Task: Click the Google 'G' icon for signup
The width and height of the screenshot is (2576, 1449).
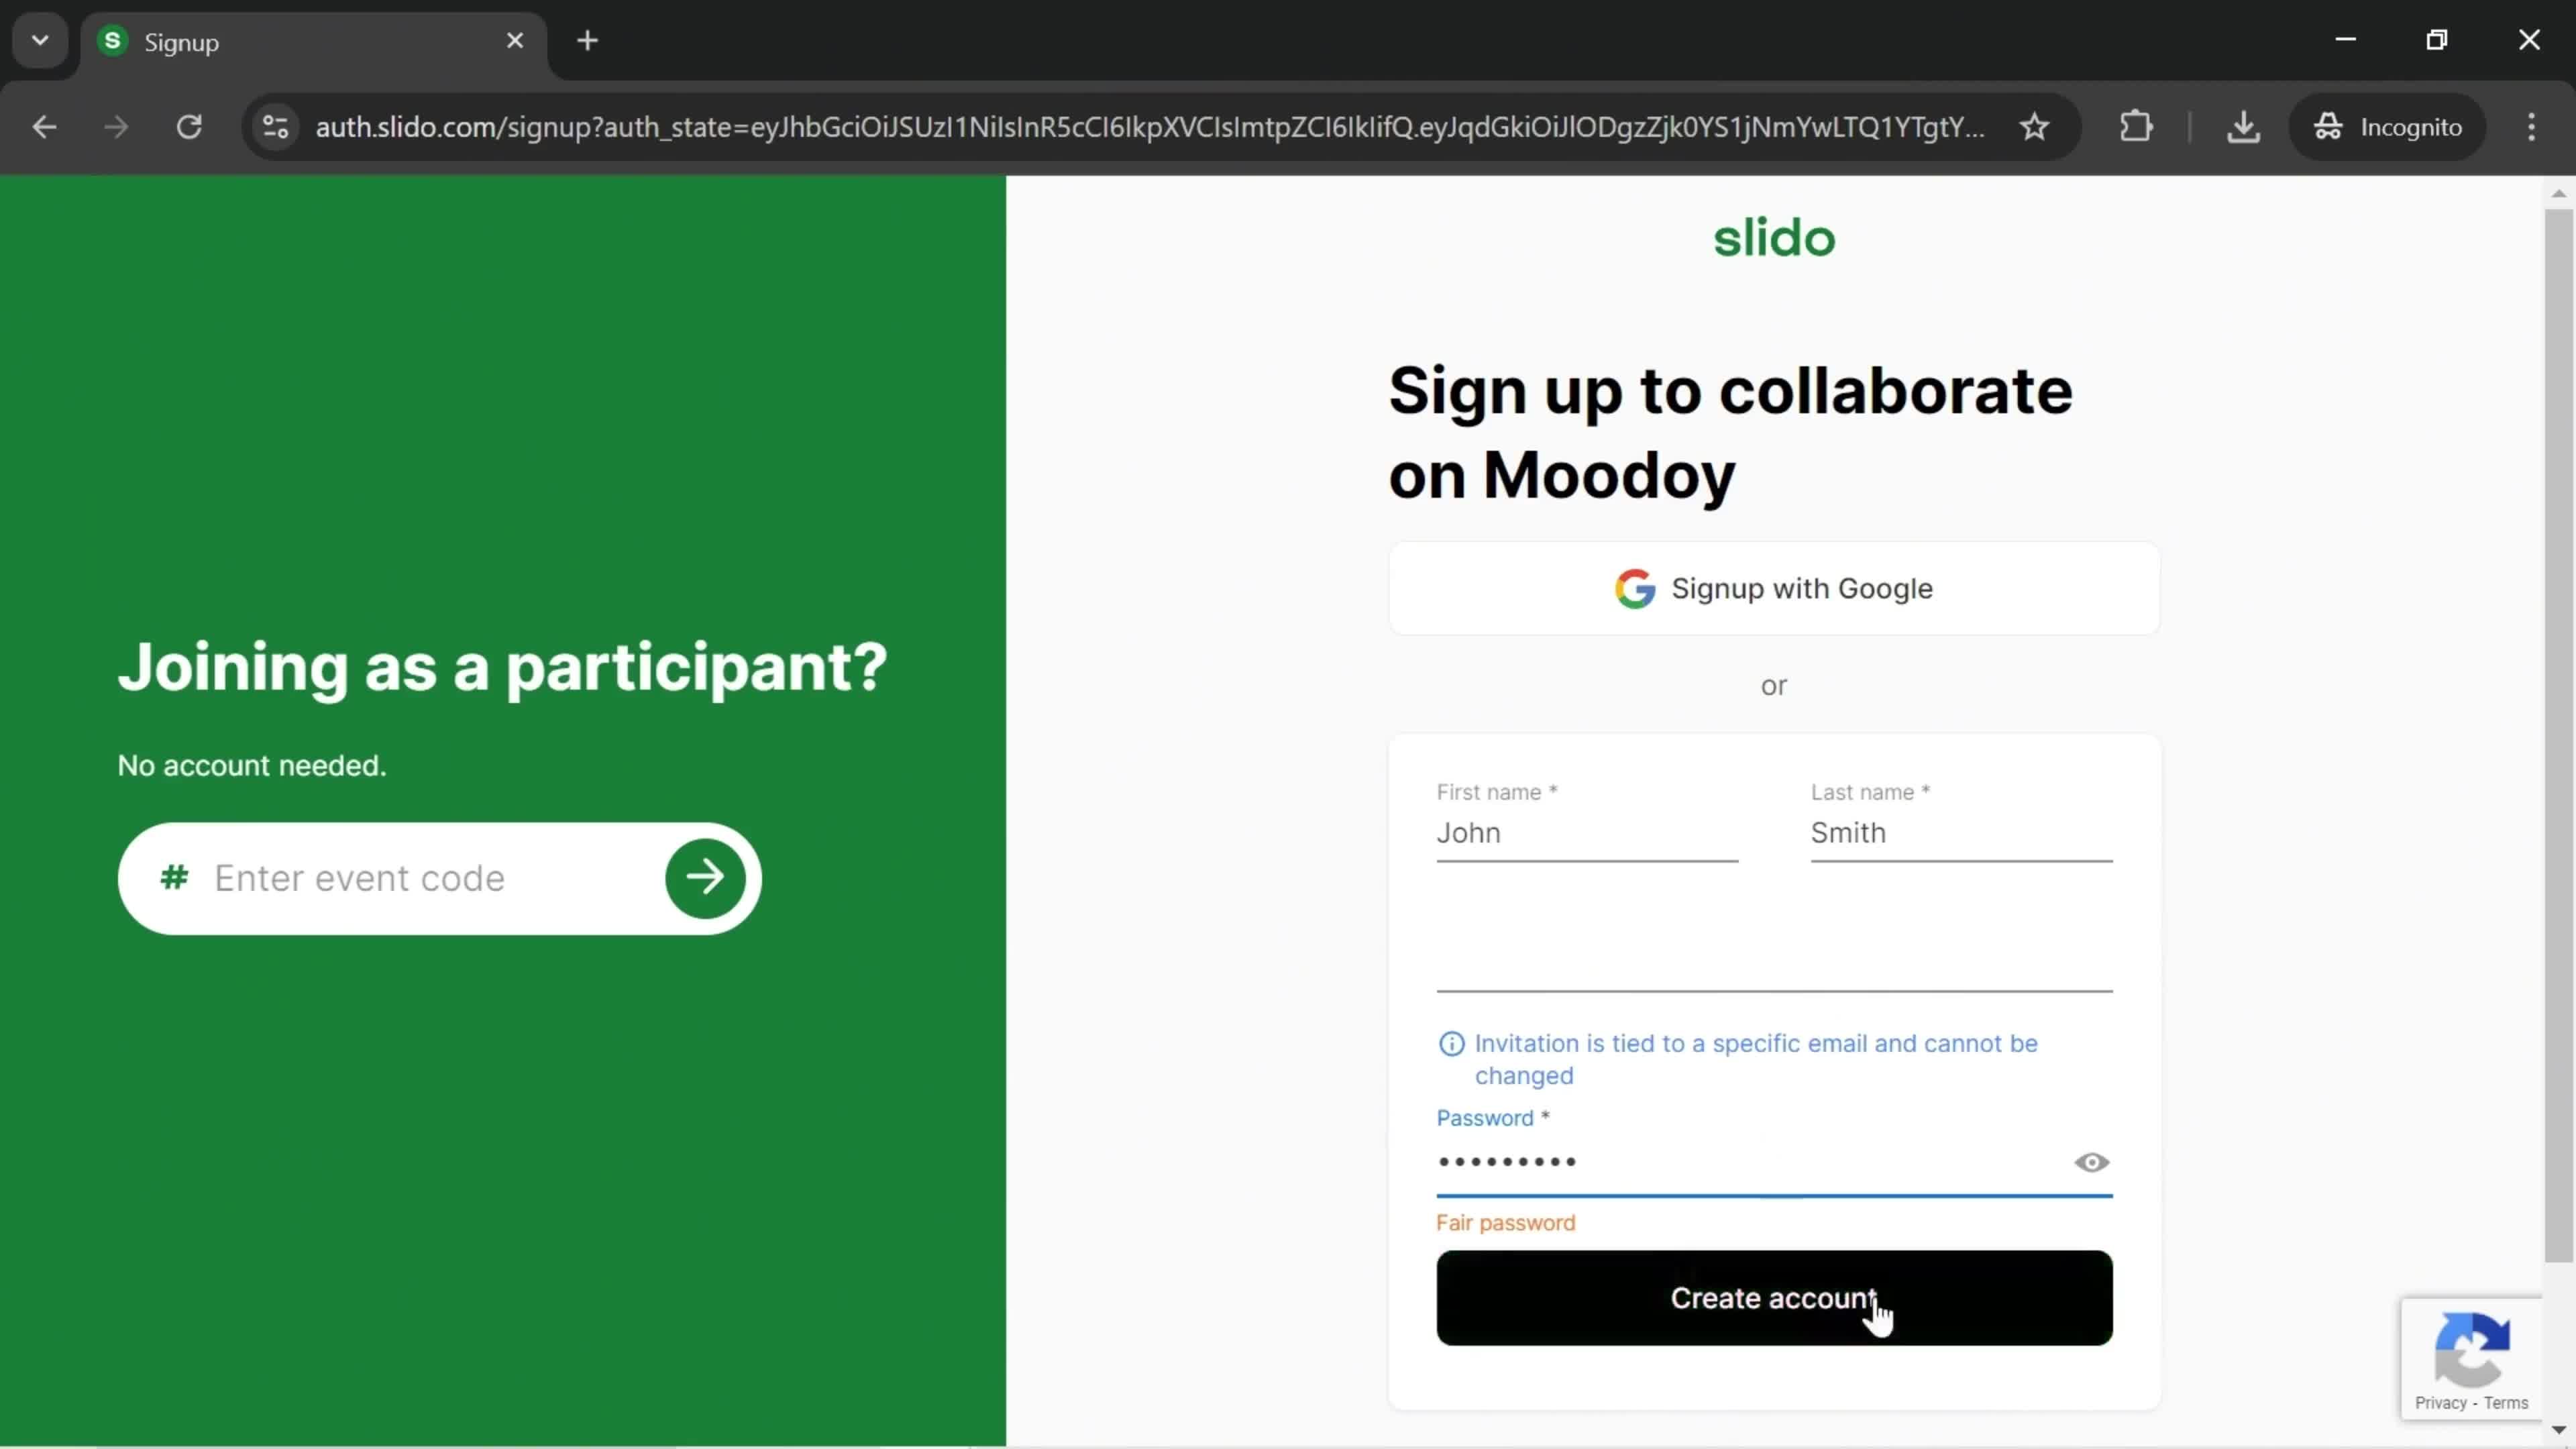Action: [1635, 589]
